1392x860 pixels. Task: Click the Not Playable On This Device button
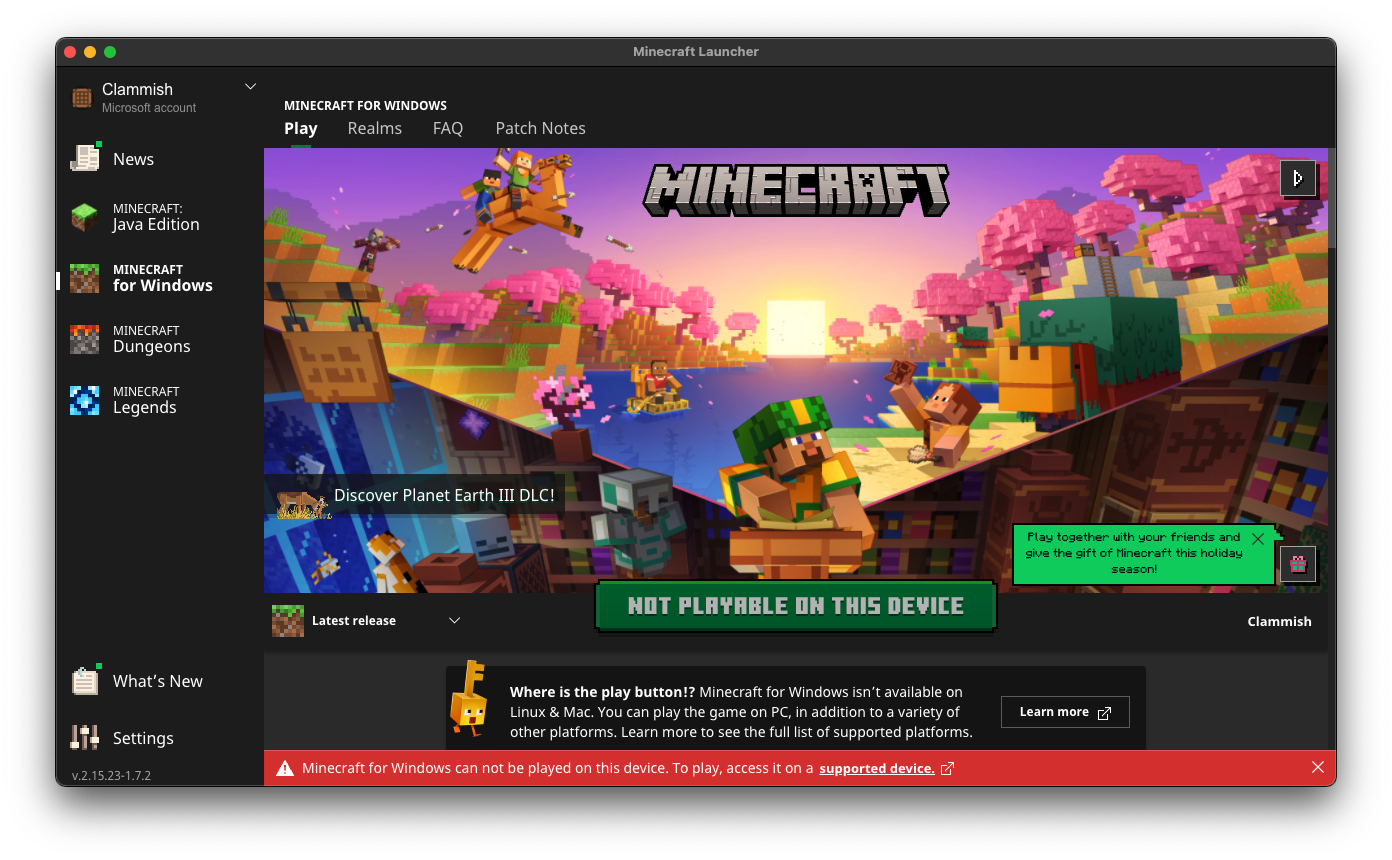[x=796, y=606]
